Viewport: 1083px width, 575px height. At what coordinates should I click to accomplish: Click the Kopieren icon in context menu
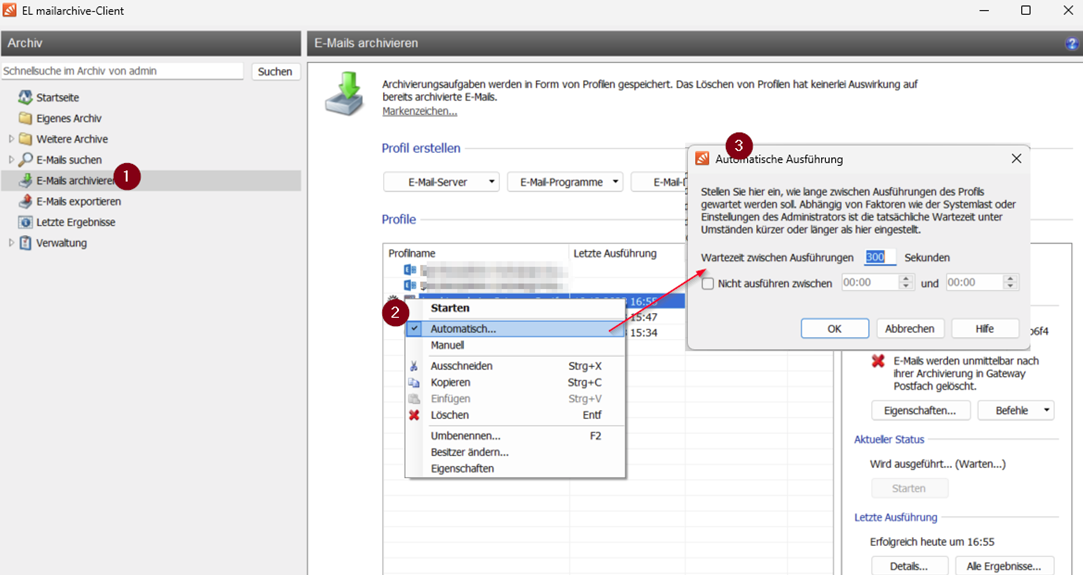point(414,383)
